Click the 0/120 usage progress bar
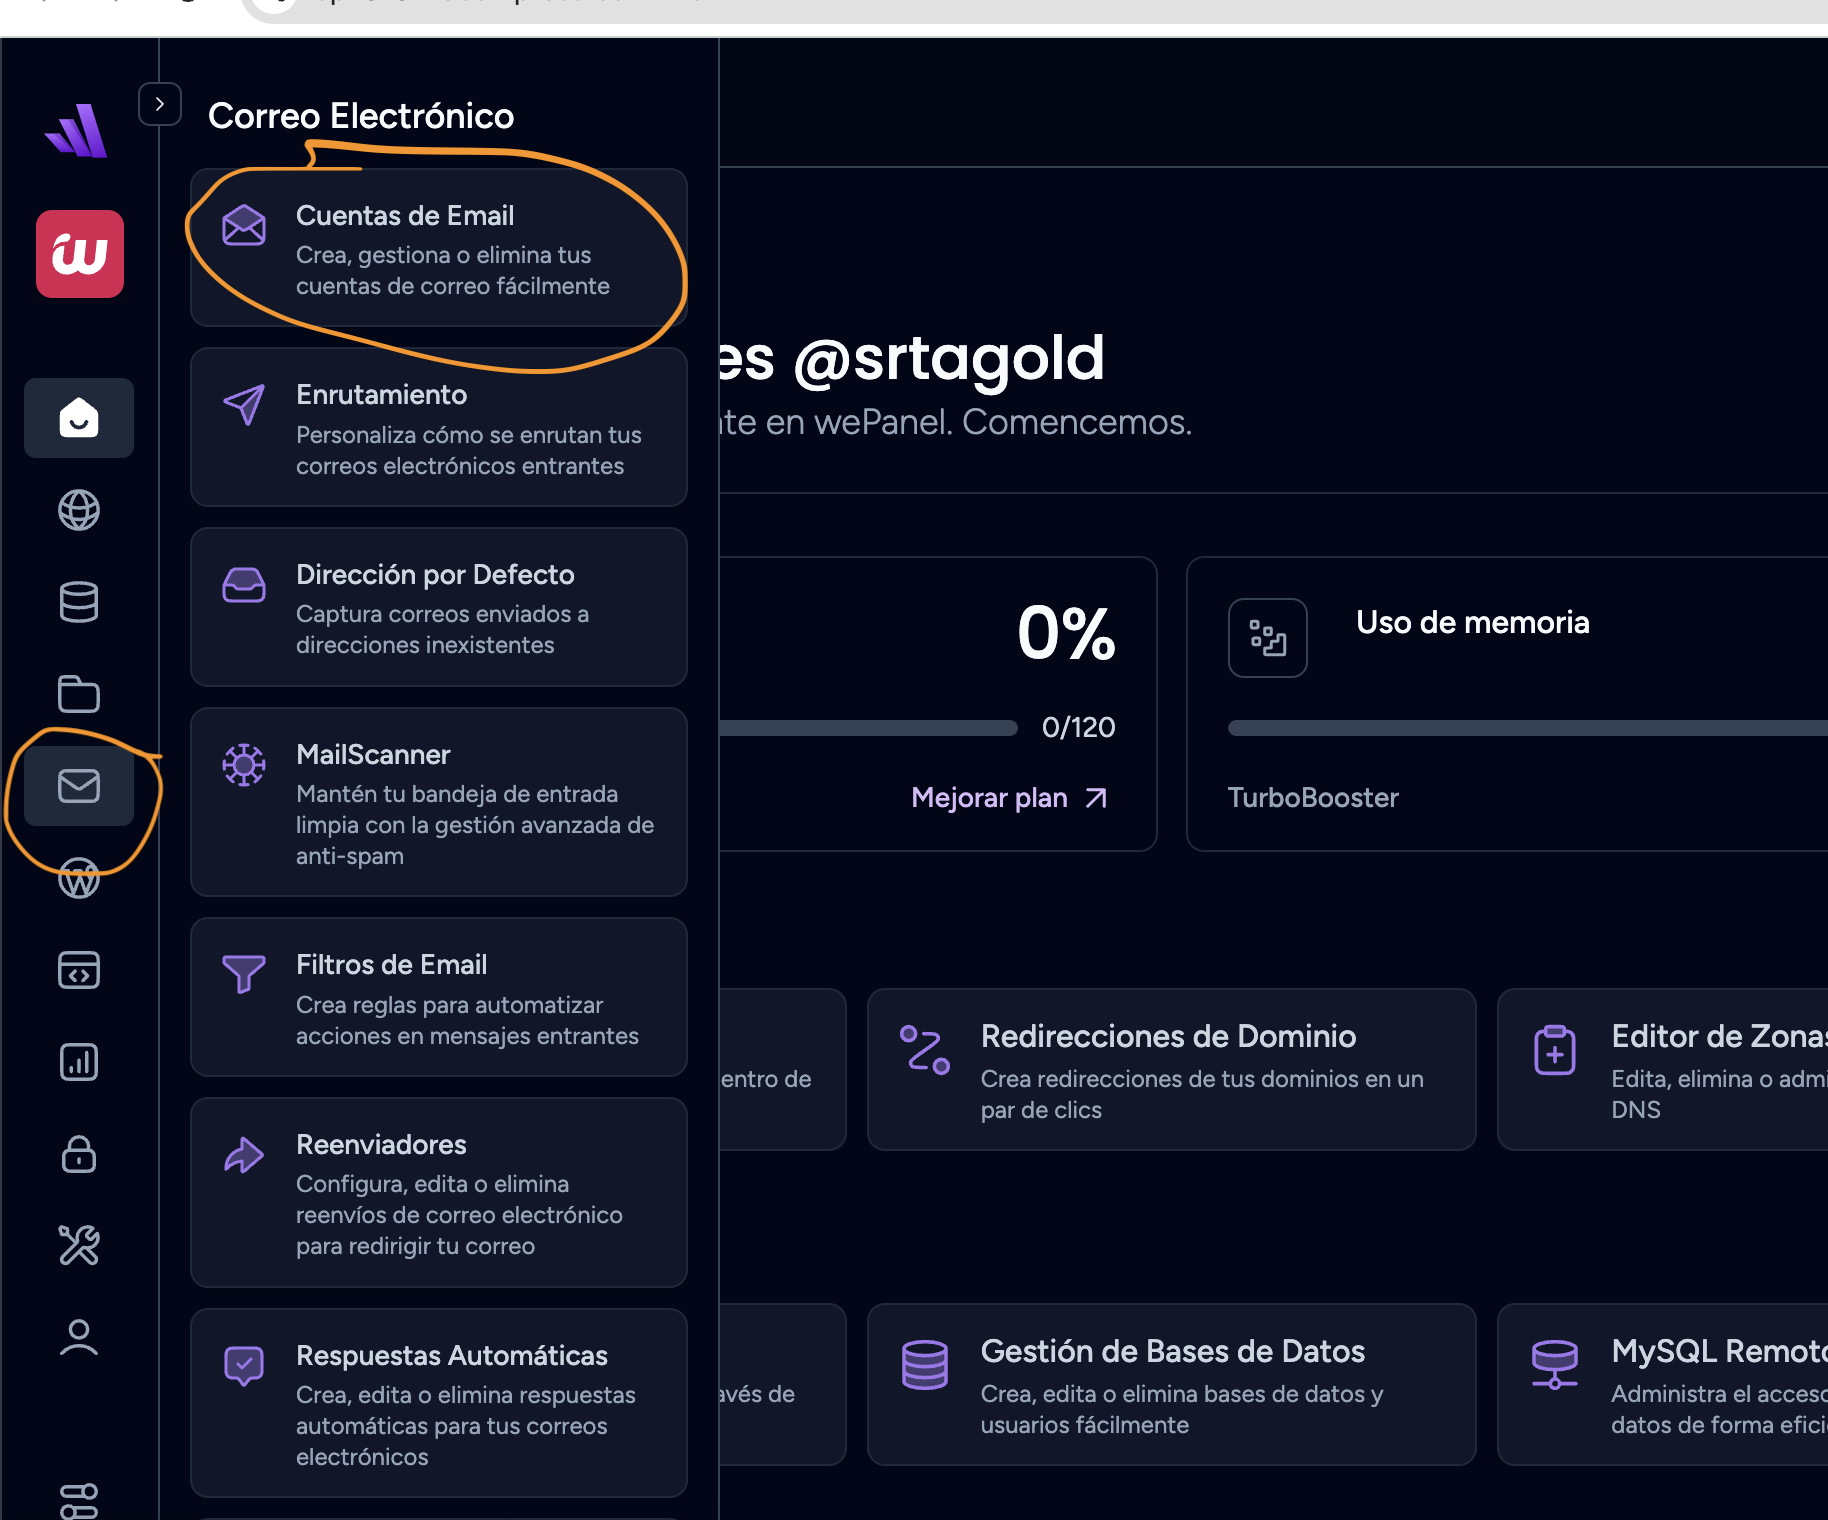The image size is (1828, 1520). coord(868,728)
